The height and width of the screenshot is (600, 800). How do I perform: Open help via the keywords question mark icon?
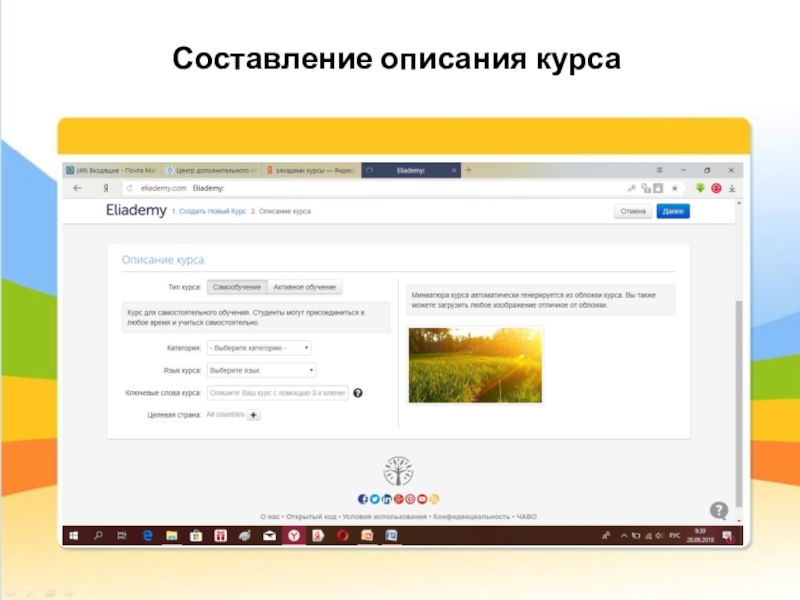click(x=358, y=393)
